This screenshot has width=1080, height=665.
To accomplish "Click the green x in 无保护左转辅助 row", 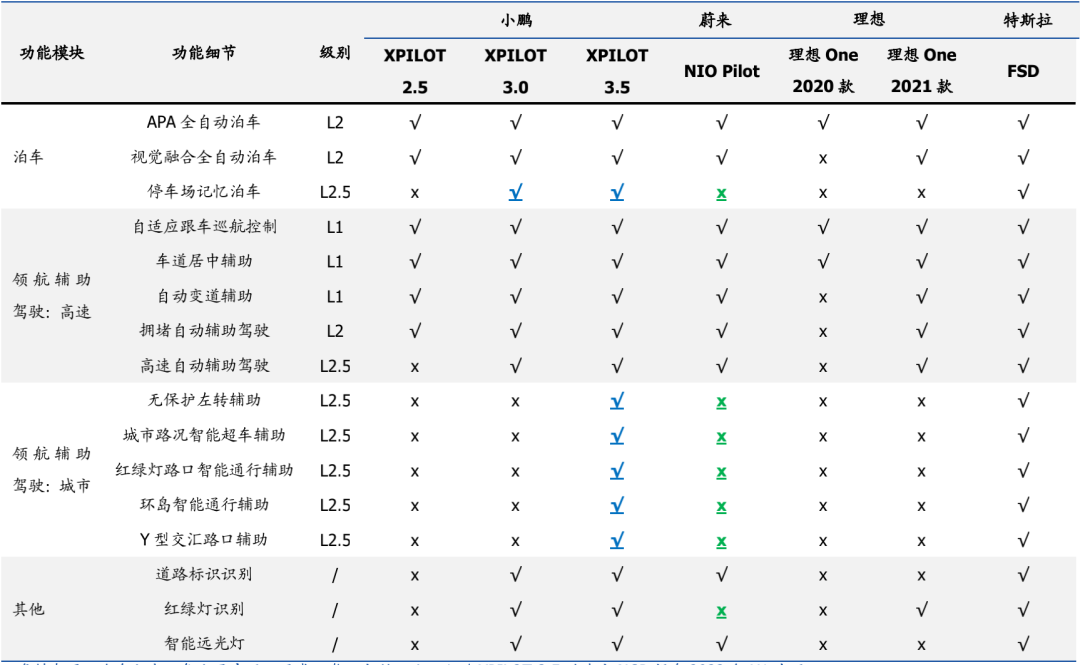I will pos(721,402).
